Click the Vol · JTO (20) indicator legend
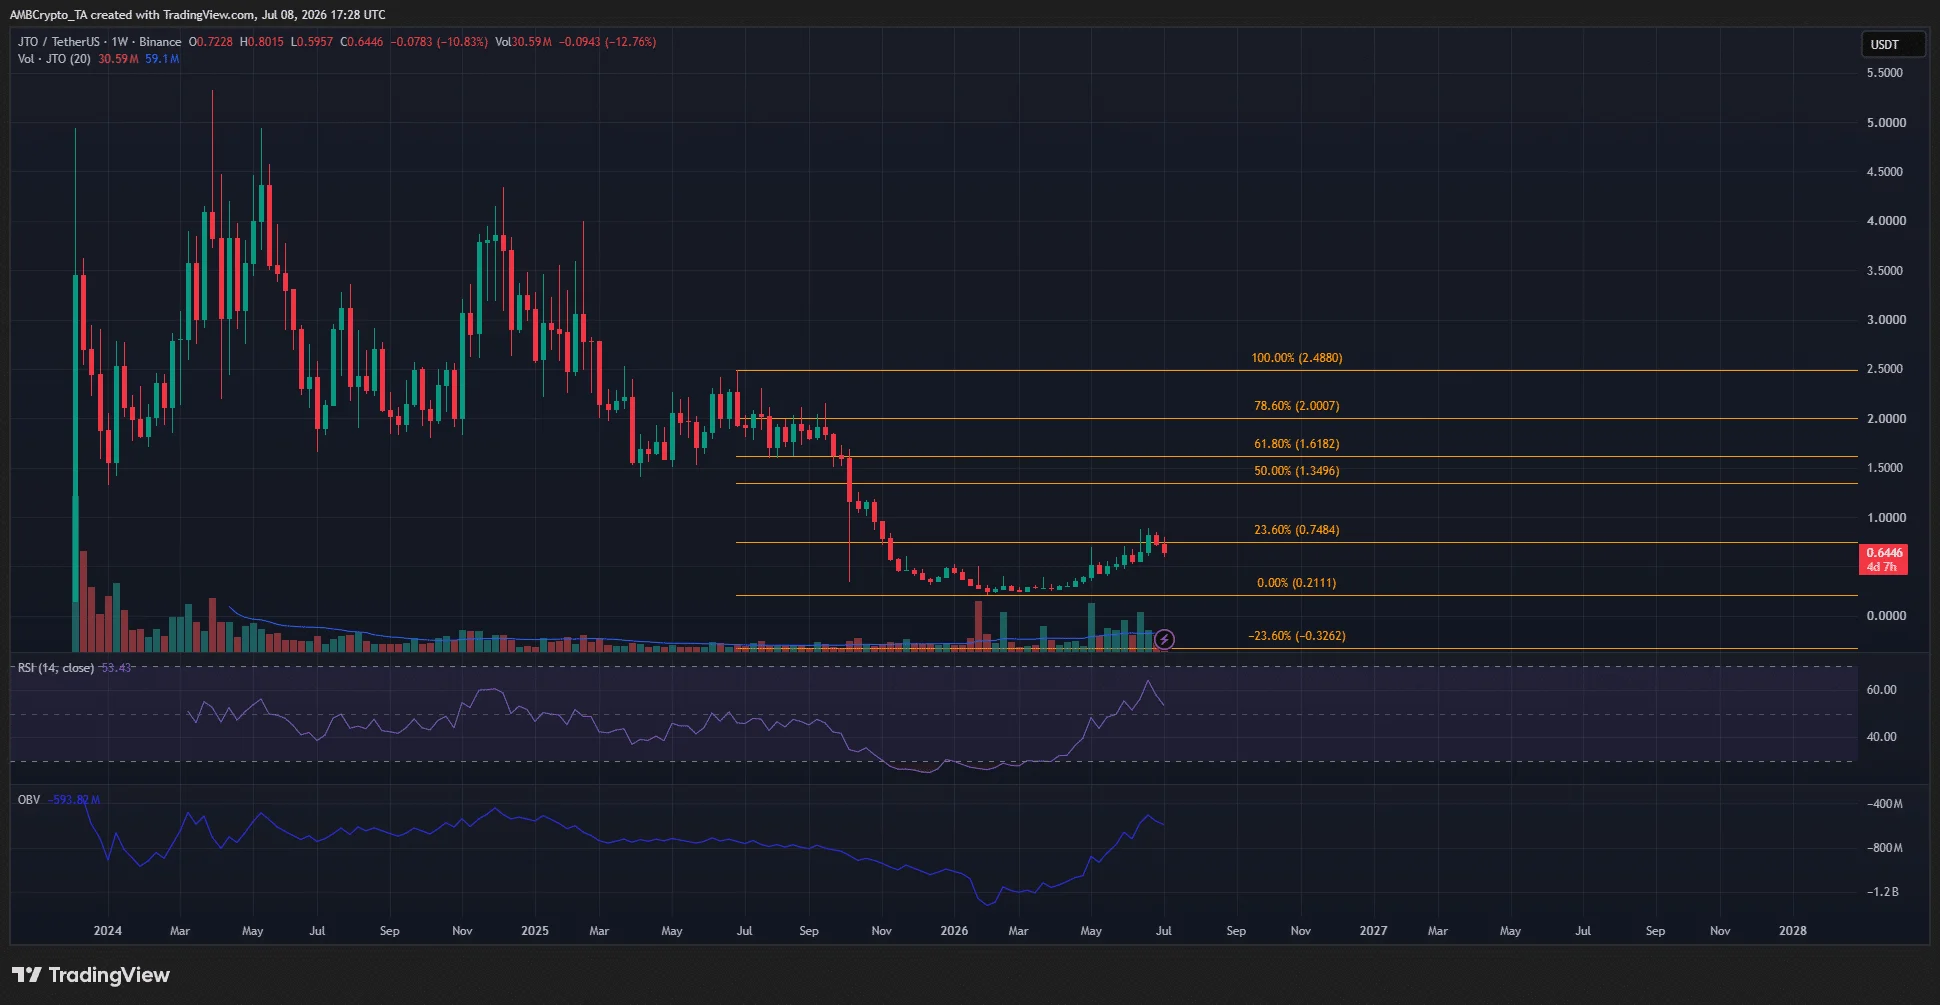The image size is (1940, 1005). click(54, 59)
